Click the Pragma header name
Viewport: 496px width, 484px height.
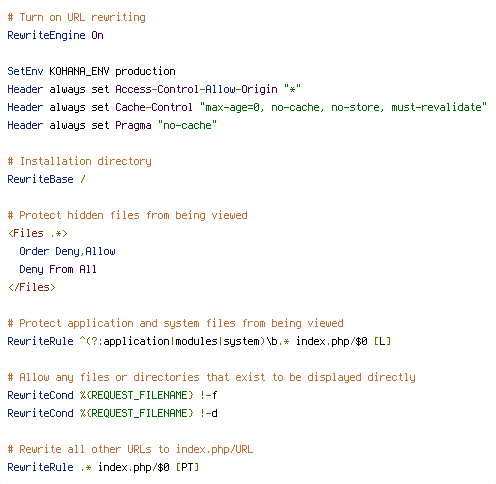tap(133, 126)
